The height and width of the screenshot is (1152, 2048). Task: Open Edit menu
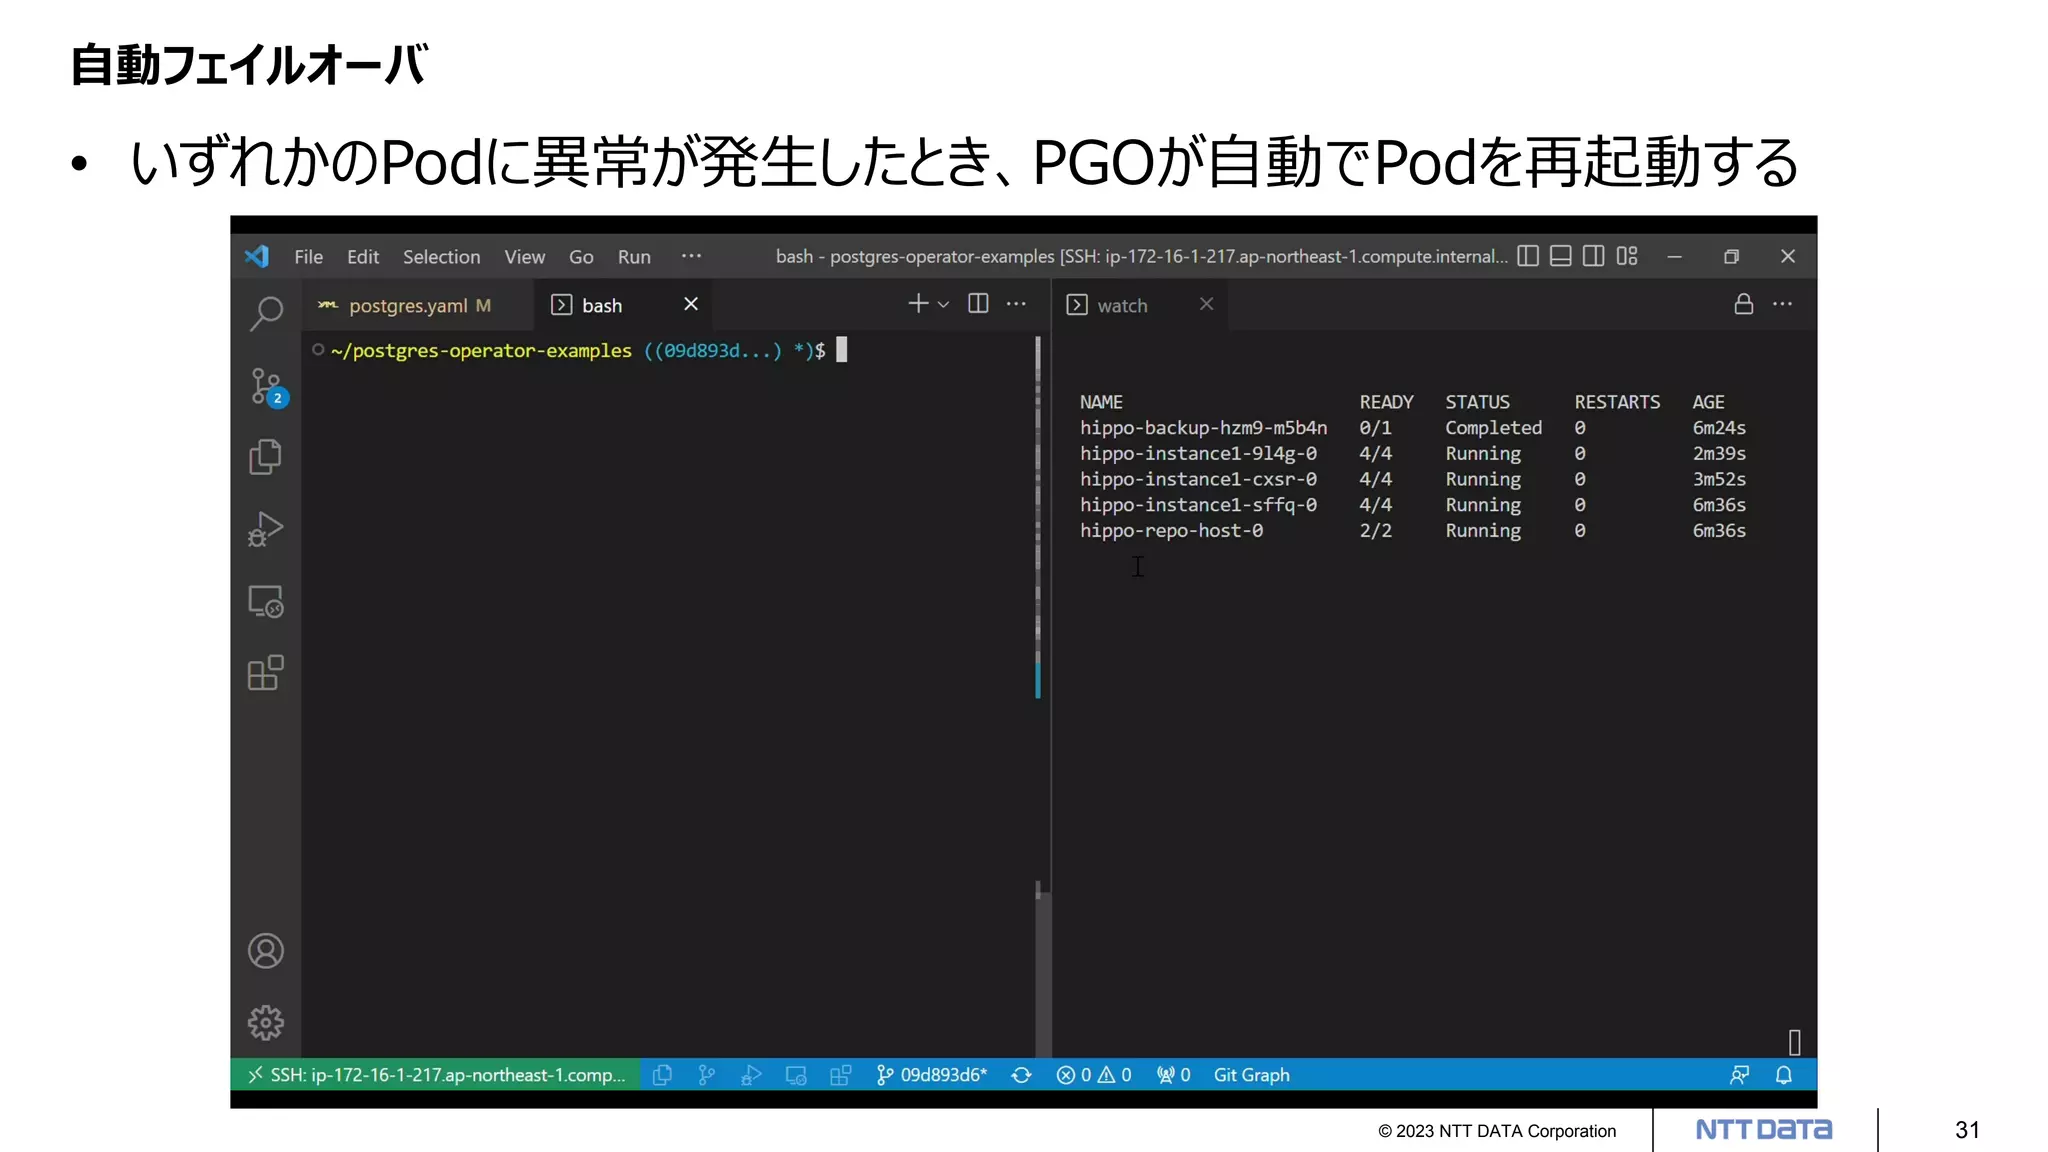point(363,257)
